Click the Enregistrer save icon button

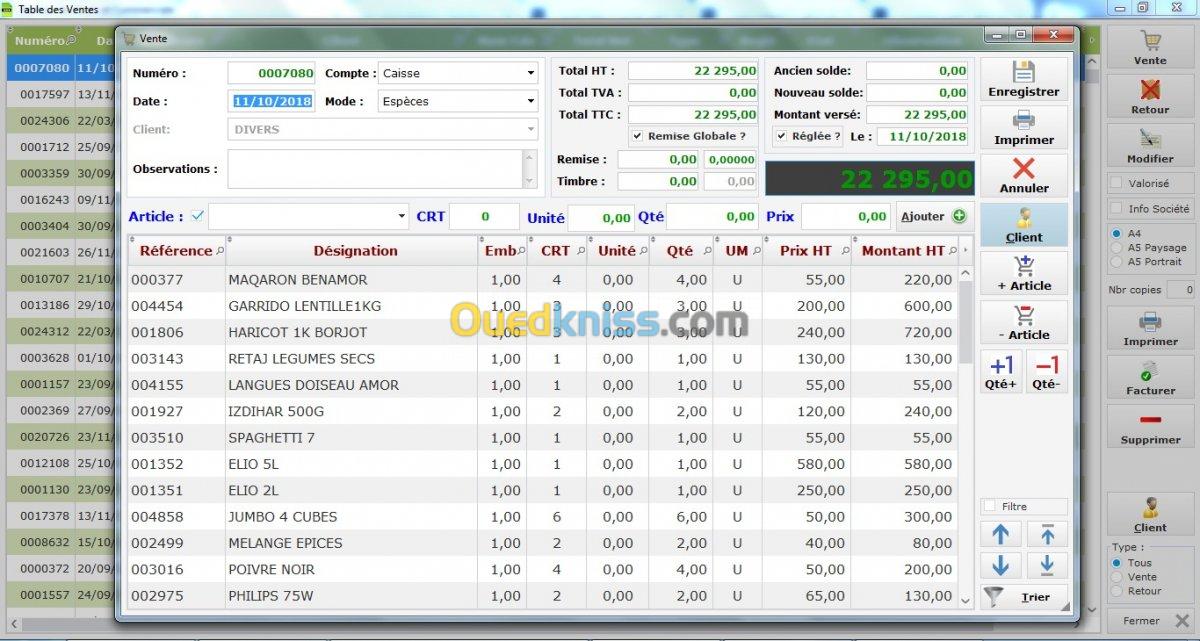coord(1023,79)
